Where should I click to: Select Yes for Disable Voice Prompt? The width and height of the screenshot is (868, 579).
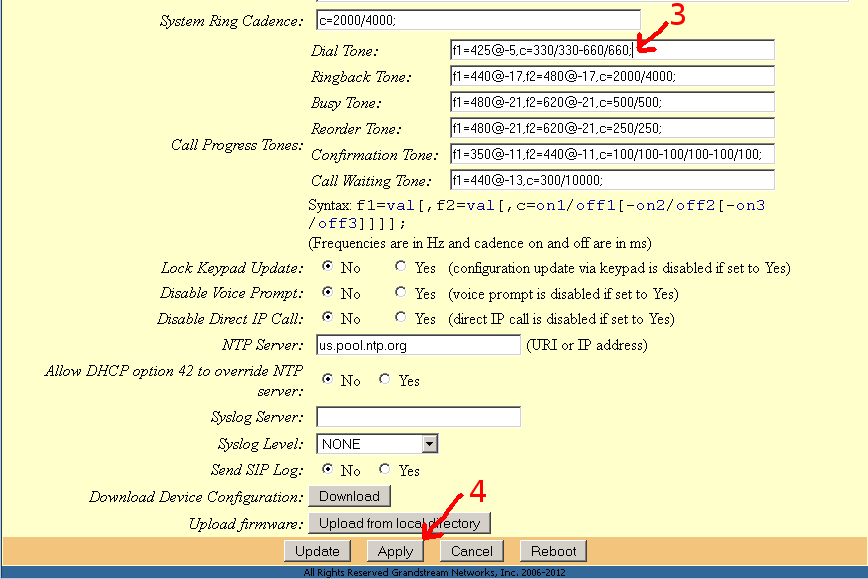click(x=401, y=293)
